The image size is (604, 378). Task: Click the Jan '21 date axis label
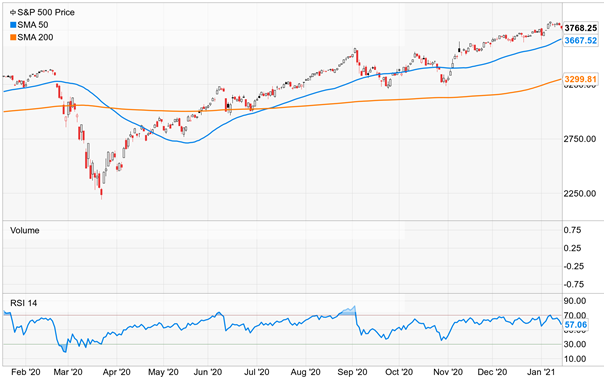pos(541,372)
